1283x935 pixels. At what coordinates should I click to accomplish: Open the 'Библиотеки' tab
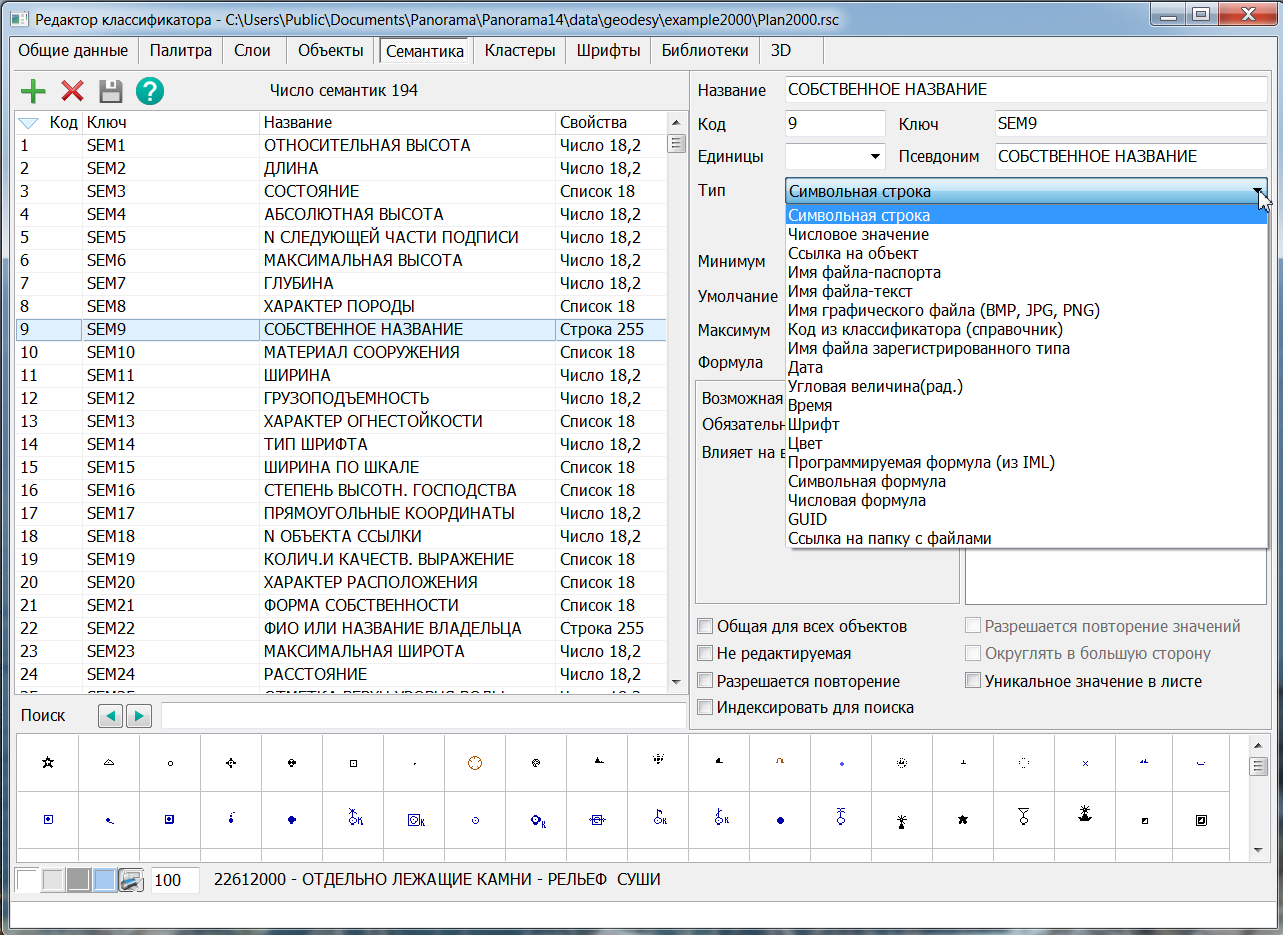[704, 51]
